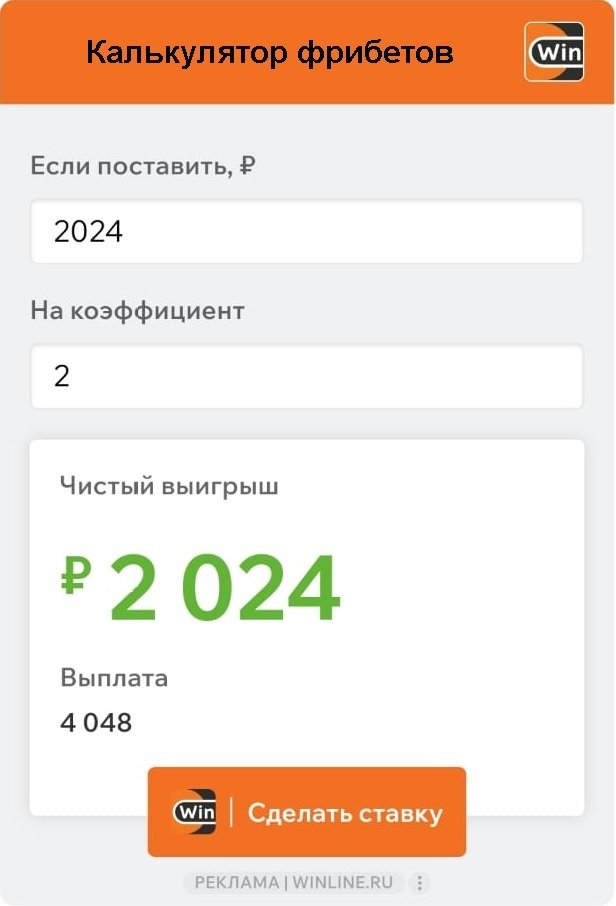
Task: Click the Win logo inside the bet button
Action: 193,812
